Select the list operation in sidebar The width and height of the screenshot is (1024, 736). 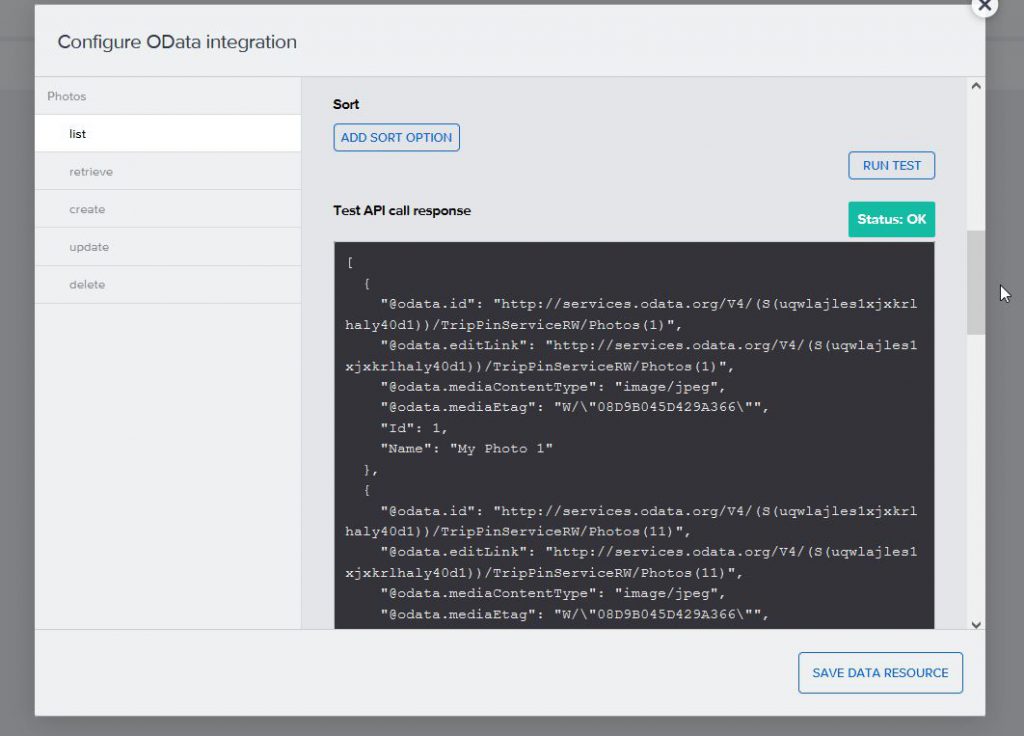(168, 134)
